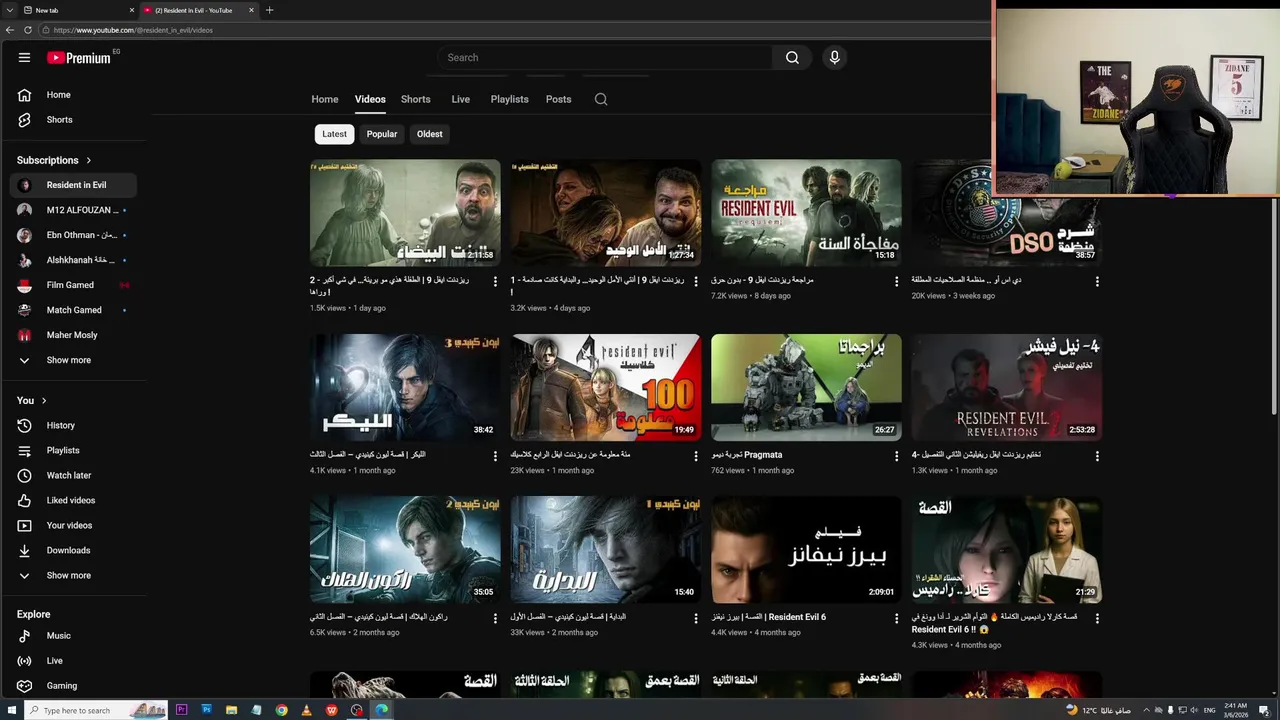Go back with browser back arrow
Viewport: 1280px width, 720px height.
pos(10,30)
